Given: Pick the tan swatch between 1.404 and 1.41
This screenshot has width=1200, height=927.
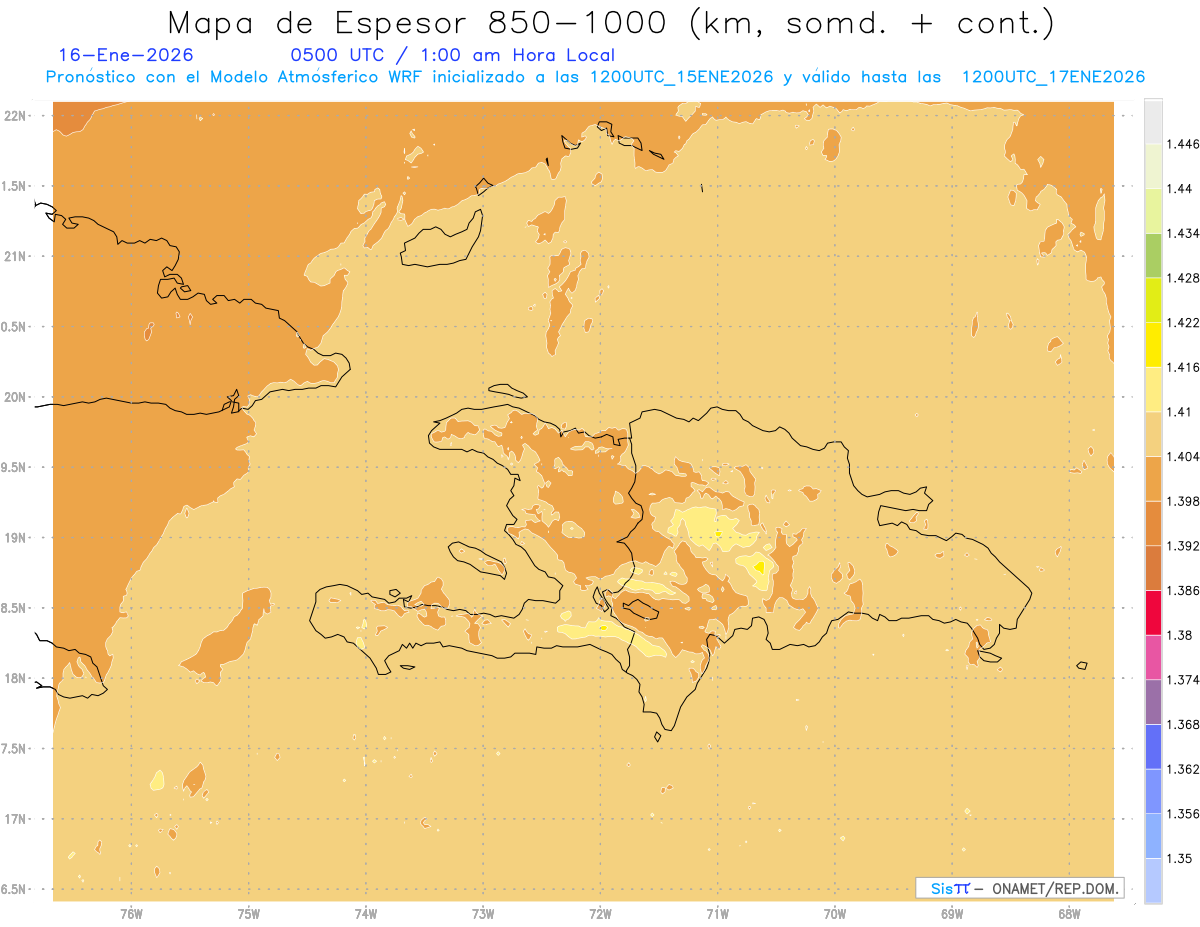Looking at the screenshot, I should coord(1153,433).
